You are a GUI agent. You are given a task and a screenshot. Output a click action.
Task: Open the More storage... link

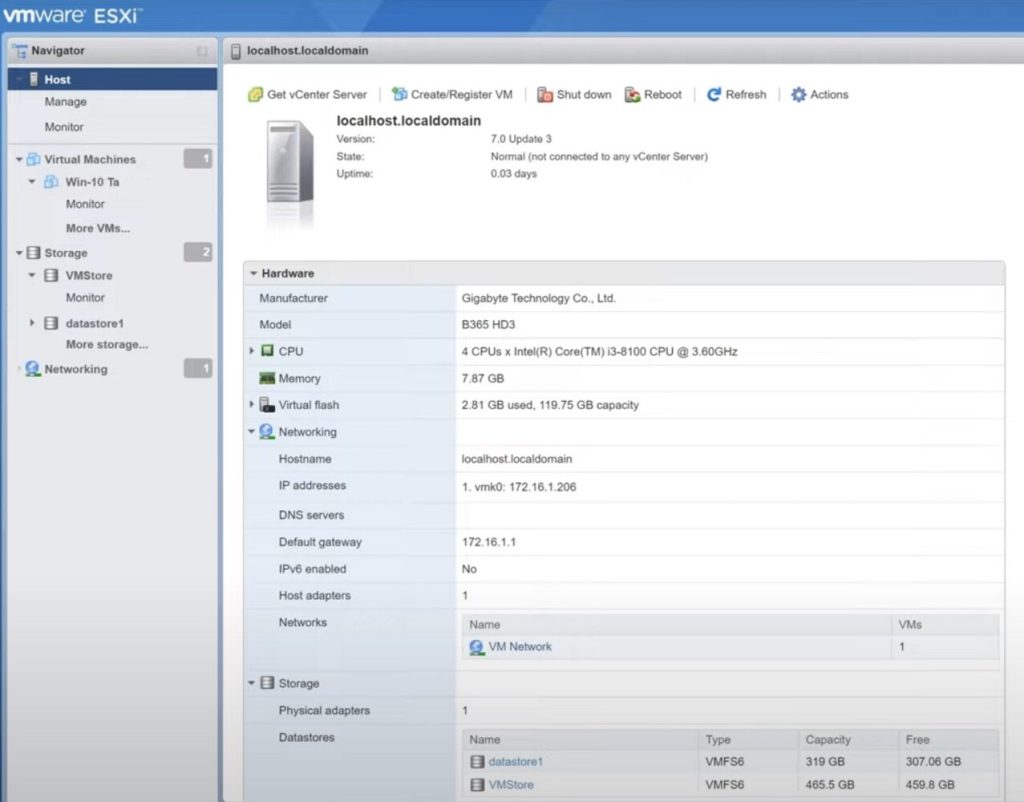107,345
